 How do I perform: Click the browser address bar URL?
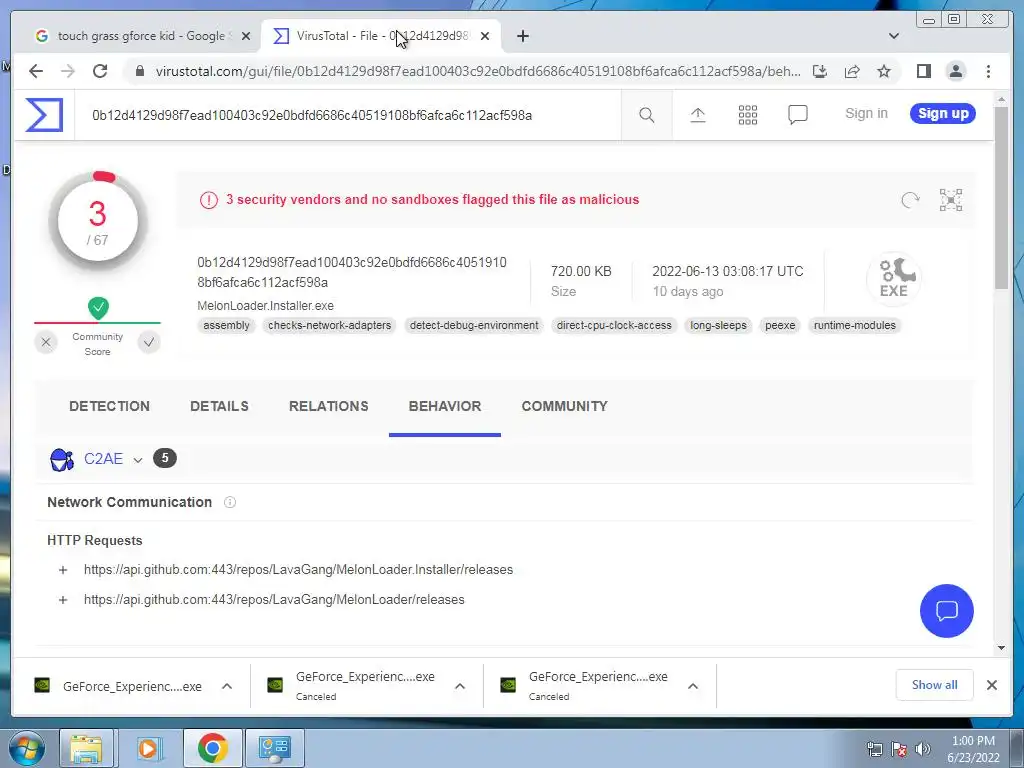click(478, 71)
